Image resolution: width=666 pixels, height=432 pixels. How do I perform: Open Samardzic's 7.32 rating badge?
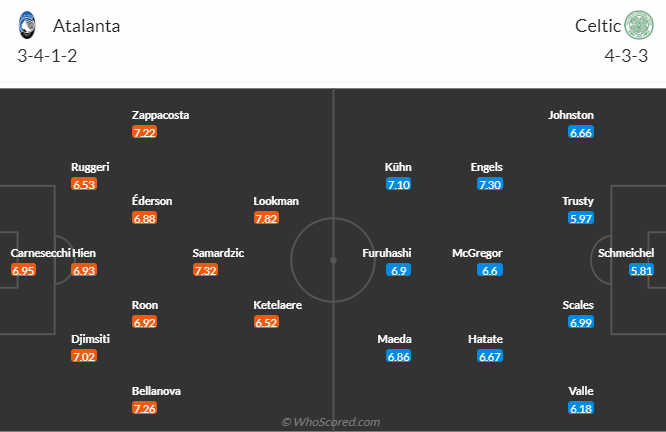click(x=205, y=270)
